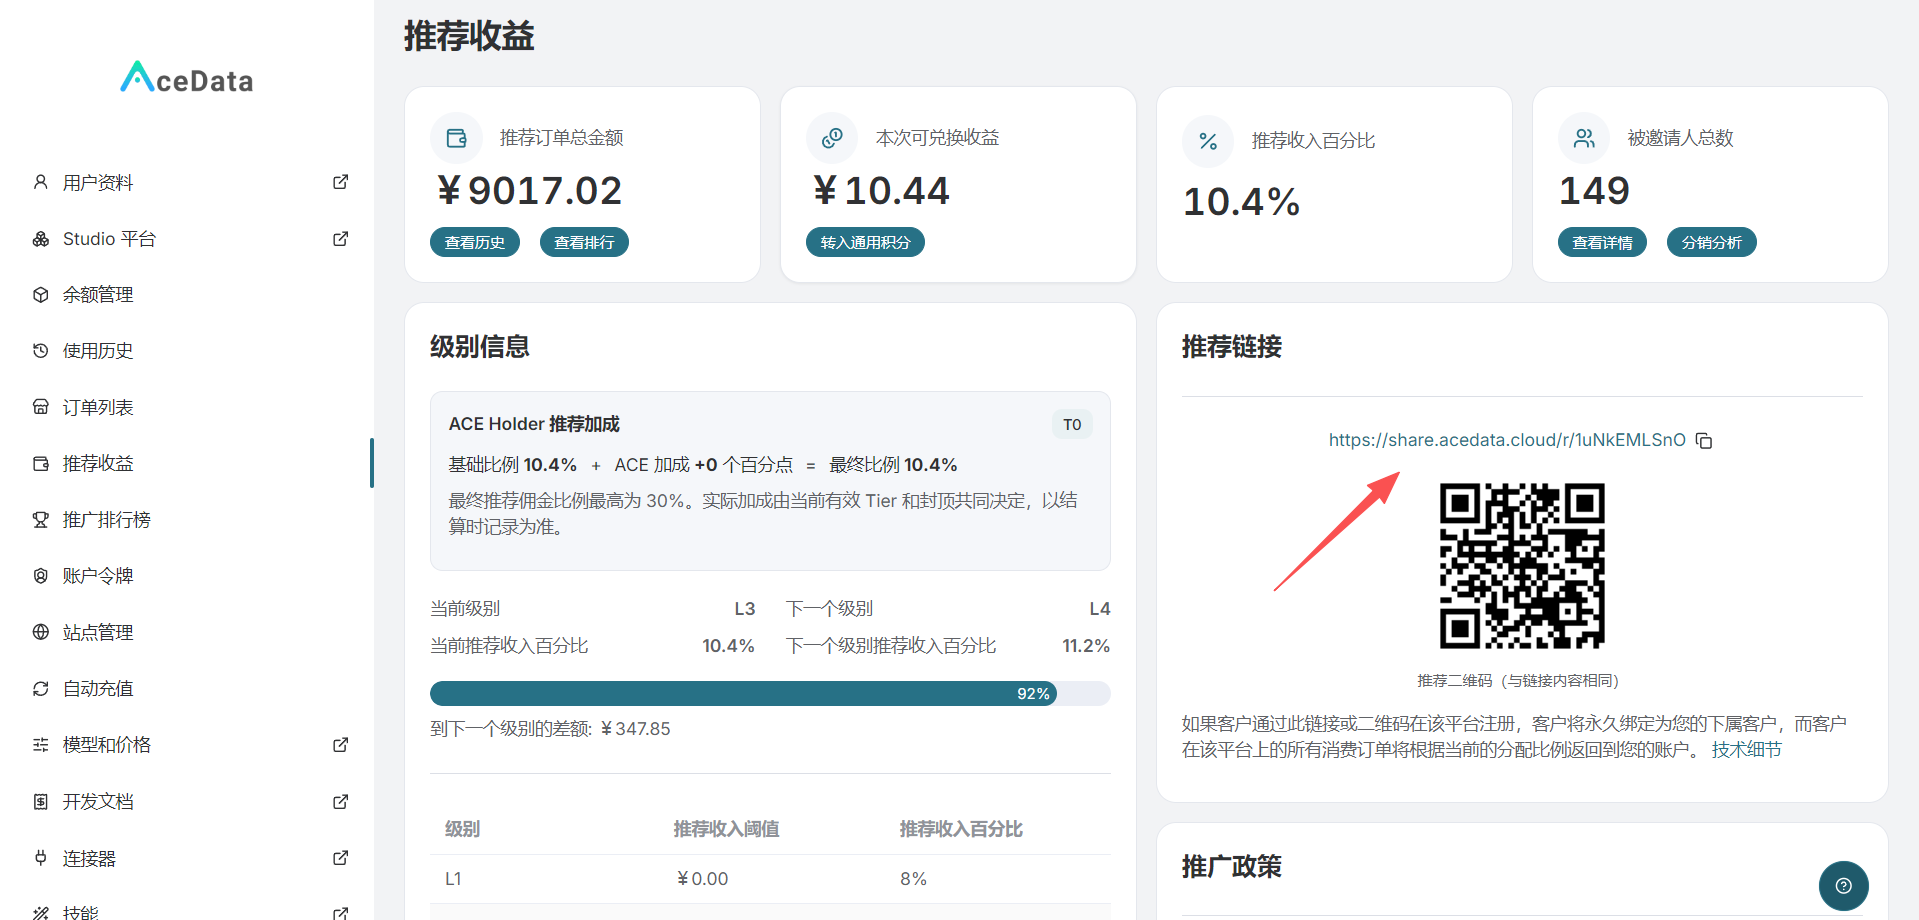This screenshot has height=920, width=1919.
Task: Click 分销分析 button
Action: (1711, 242)
